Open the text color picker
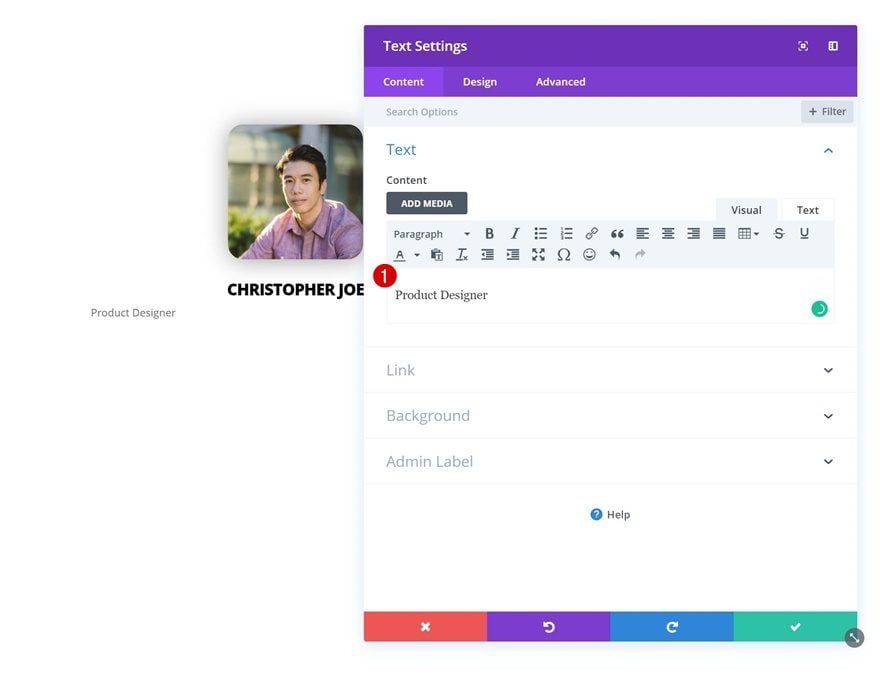The image size is (880, 675). click(x=400, y=255)
